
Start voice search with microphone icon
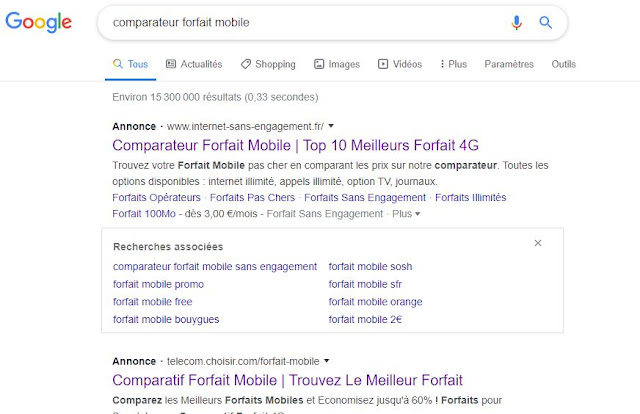coord(517,22)
